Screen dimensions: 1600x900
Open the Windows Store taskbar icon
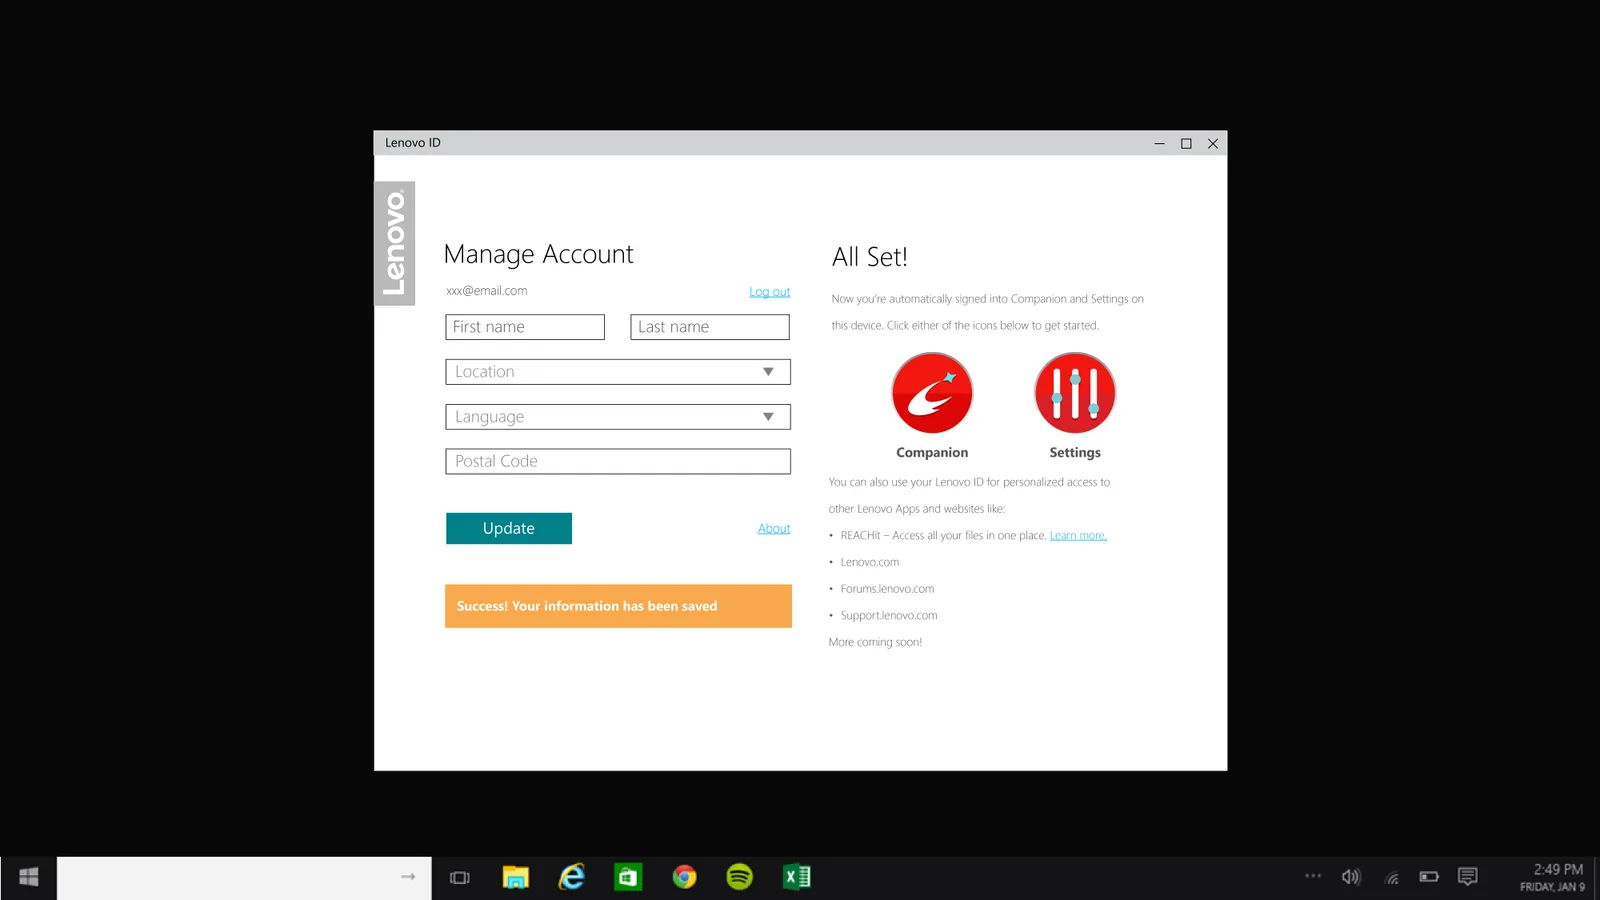[x=628, y=877]
